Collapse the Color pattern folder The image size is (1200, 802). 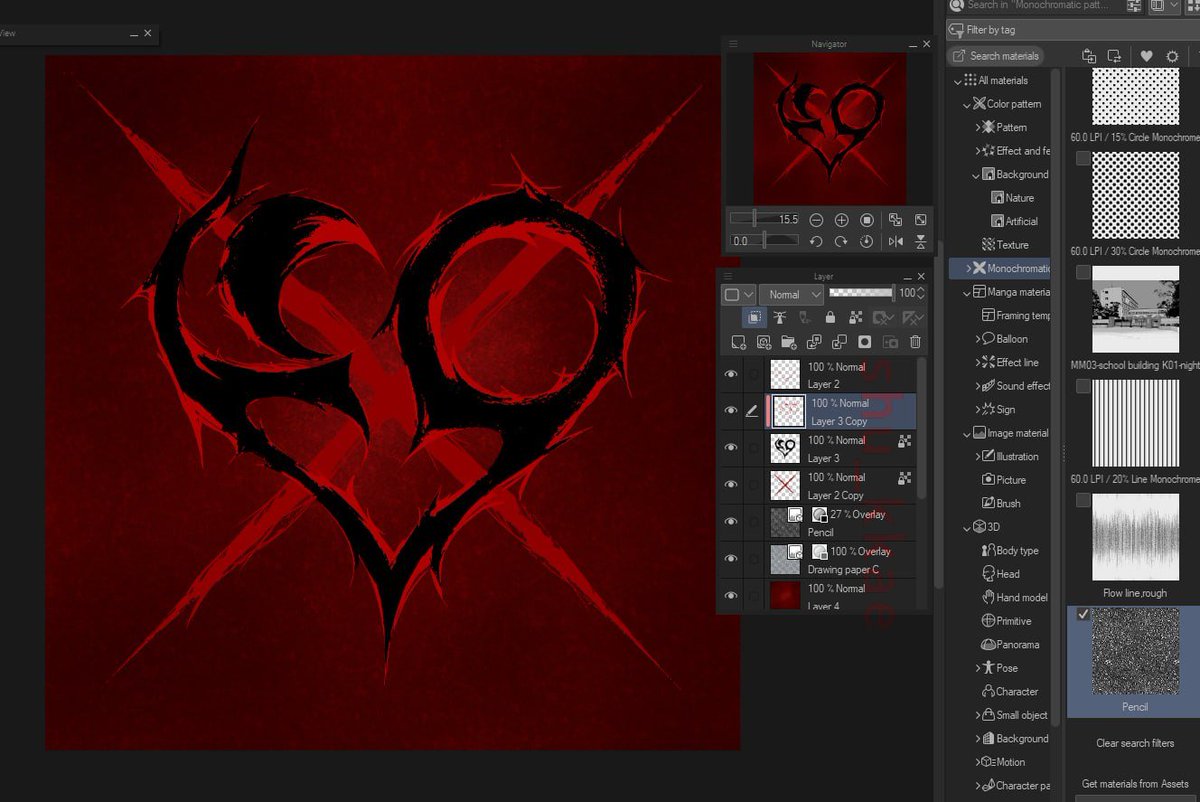pos(967,104)
